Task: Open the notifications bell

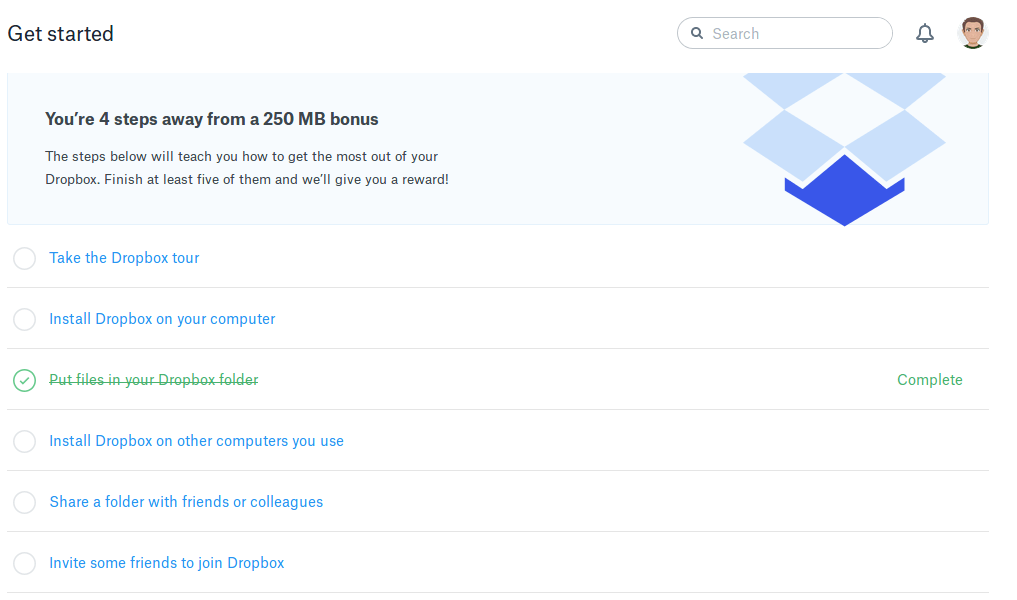Action: tap(924, 33)
